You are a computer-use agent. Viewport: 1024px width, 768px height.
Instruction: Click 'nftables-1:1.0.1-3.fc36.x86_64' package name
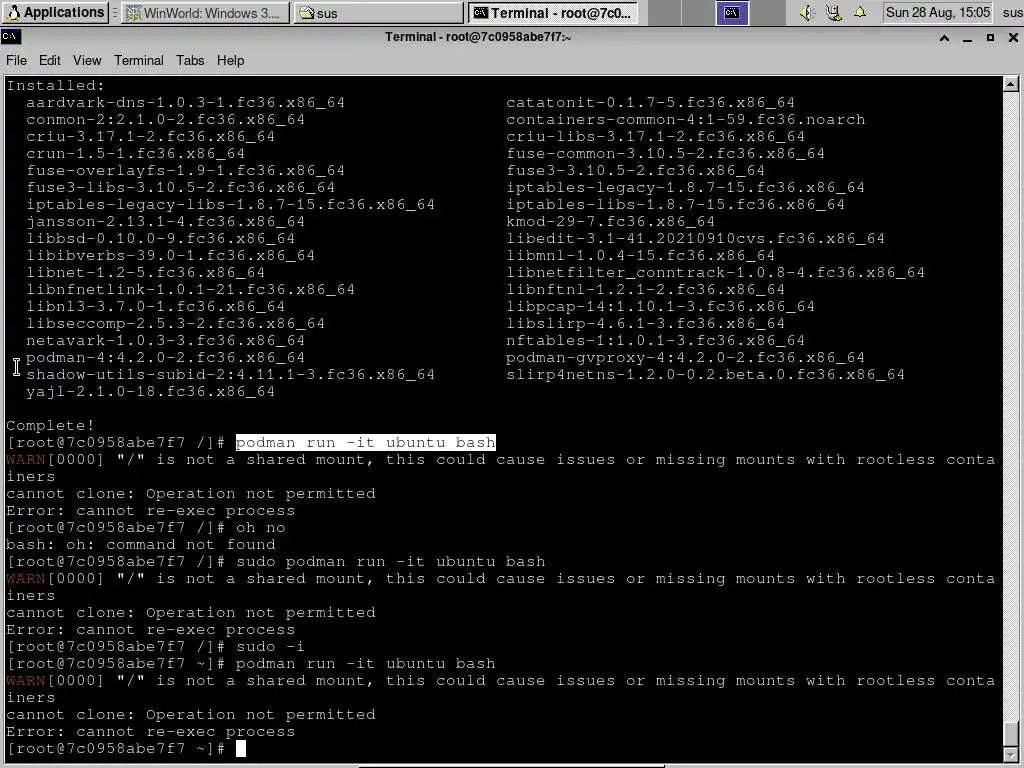(656, 341)
